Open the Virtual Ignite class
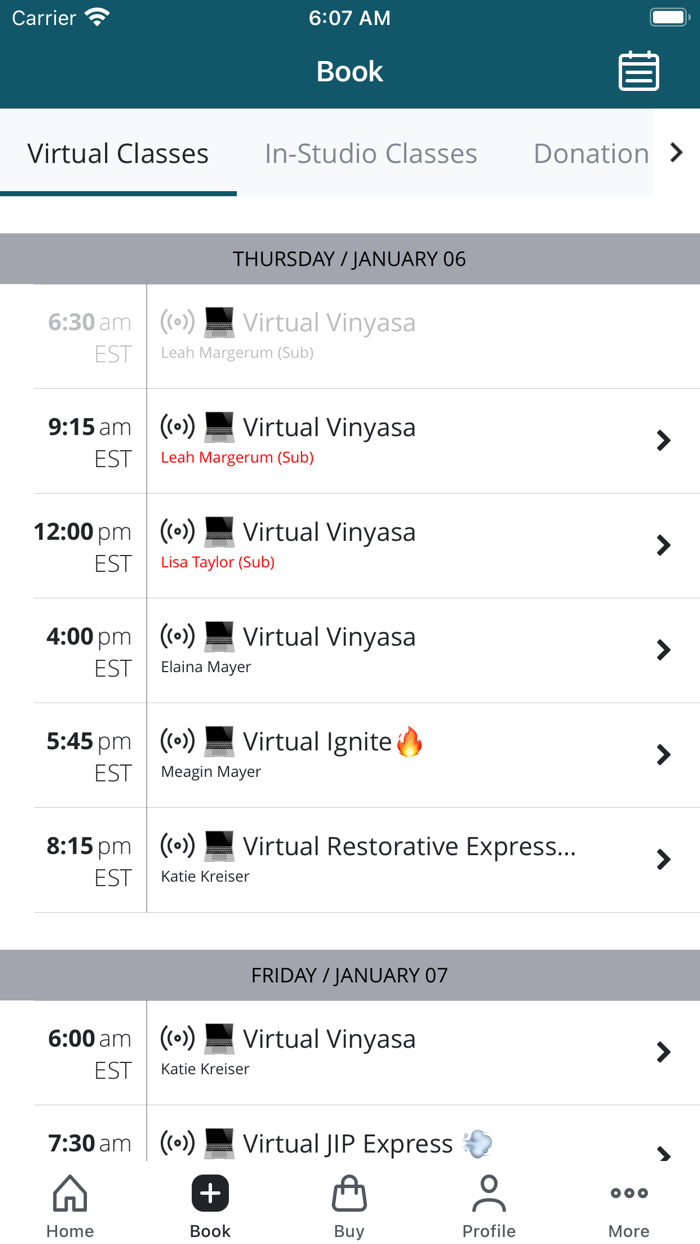This screenshot has height=1244, width=700. [x=317, y=742]
